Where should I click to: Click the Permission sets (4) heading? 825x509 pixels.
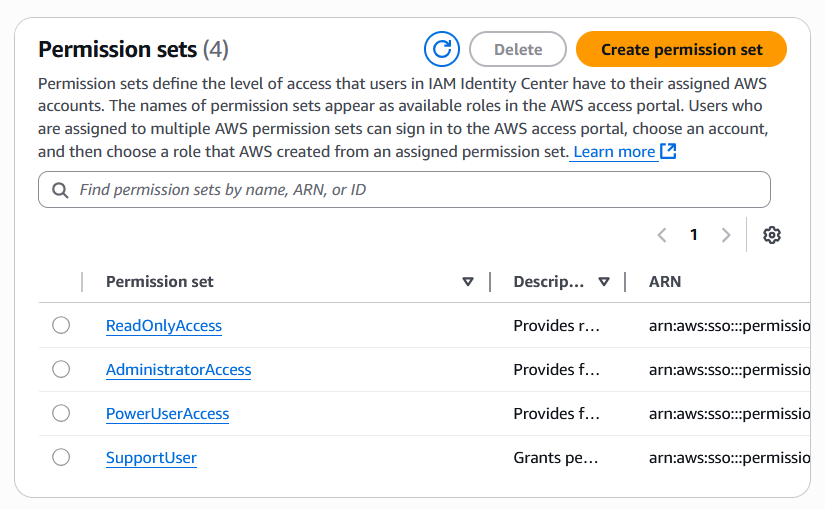pos(133,49)
